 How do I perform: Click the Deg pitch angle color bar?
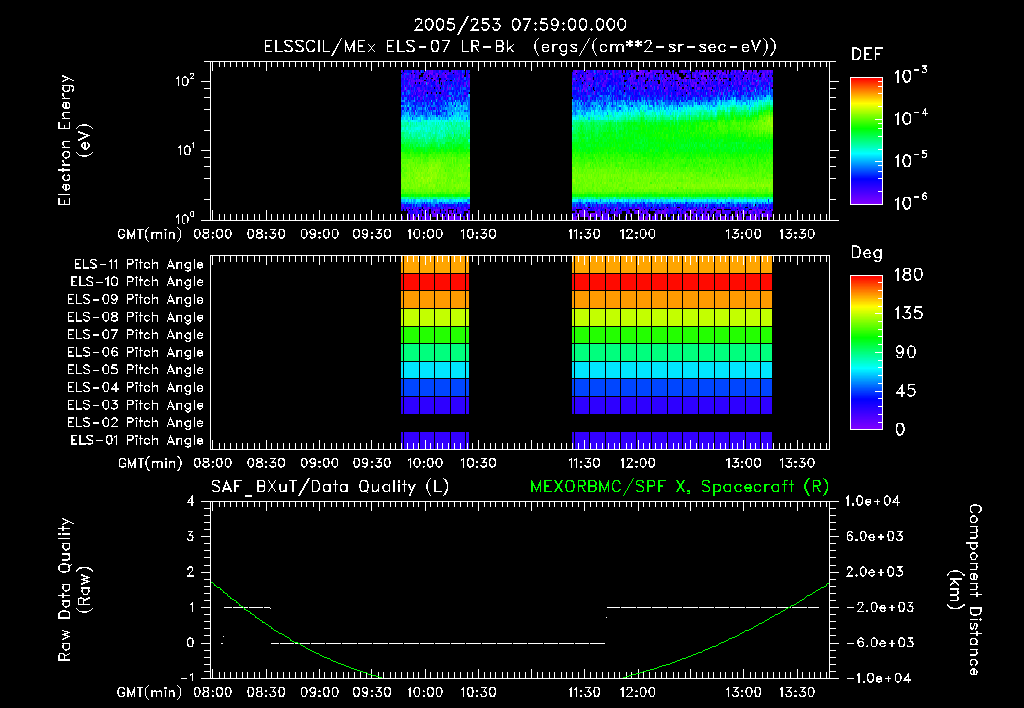click(866, 352)
